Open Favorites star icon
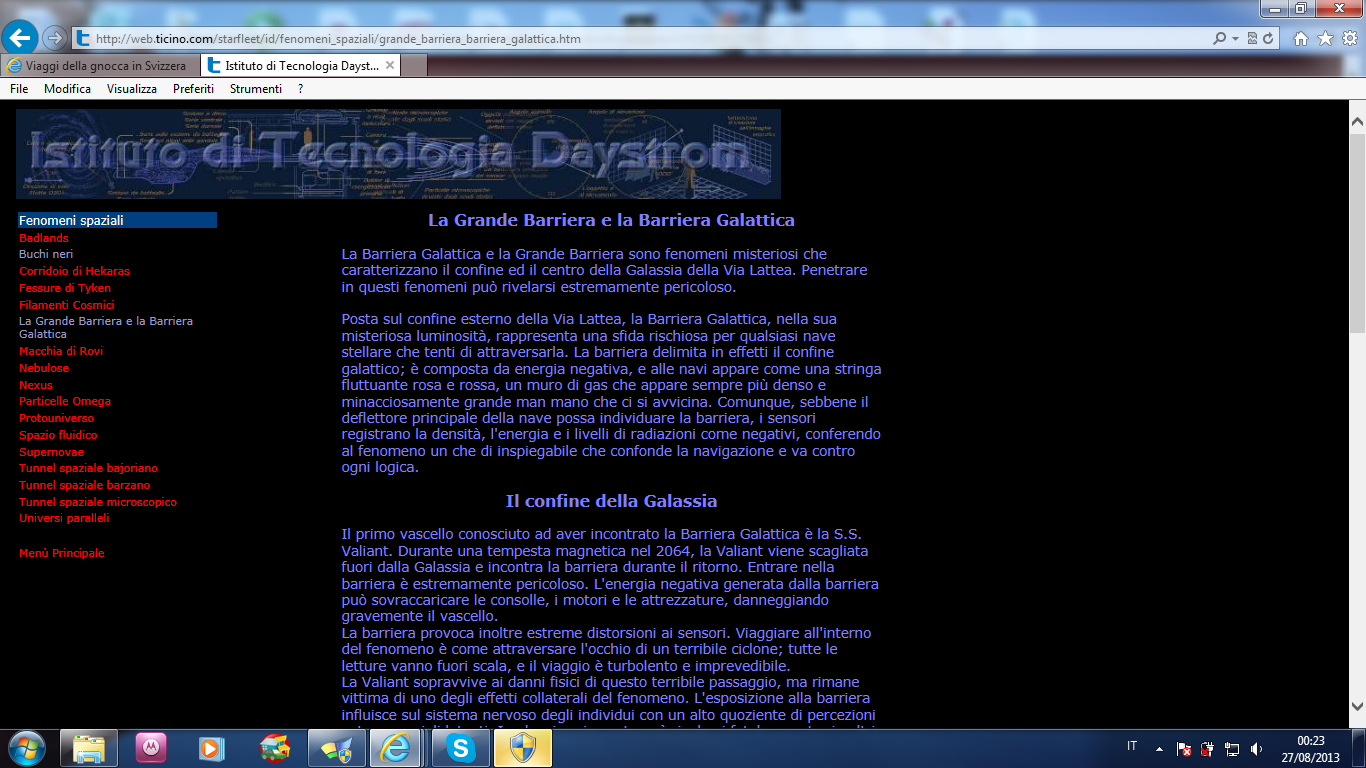 coord(1325,39)
